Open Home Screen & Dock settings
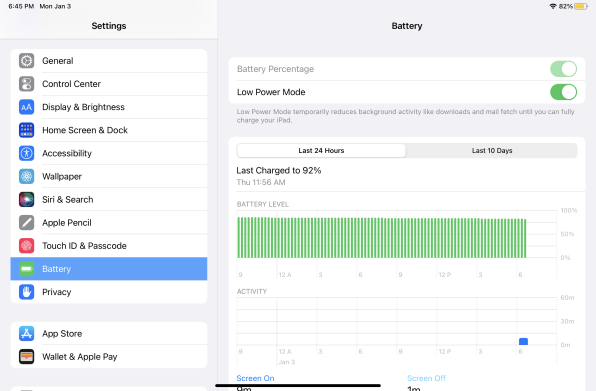596x391 pixels. tap(109, 130)
